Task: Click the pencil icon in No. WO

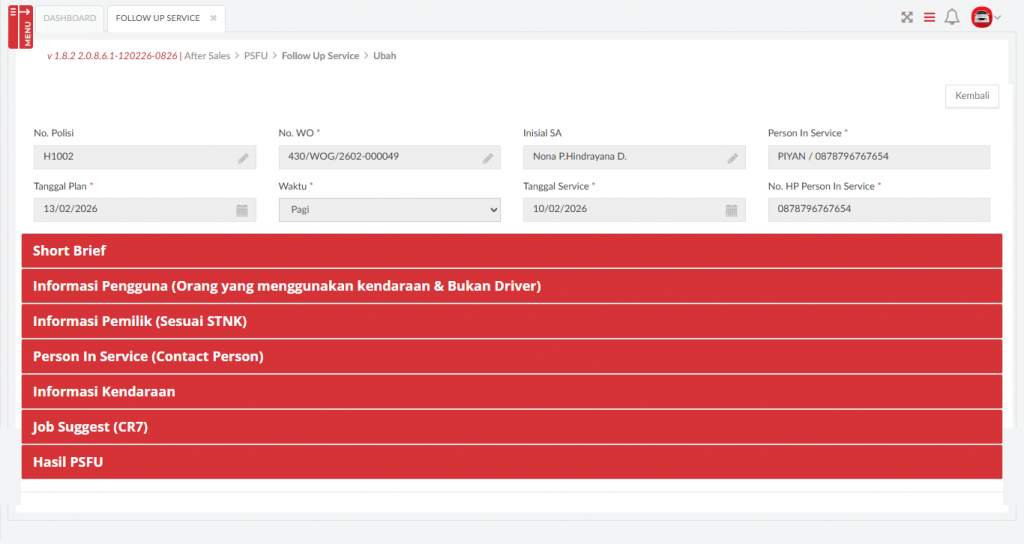Action: point(488,158)
